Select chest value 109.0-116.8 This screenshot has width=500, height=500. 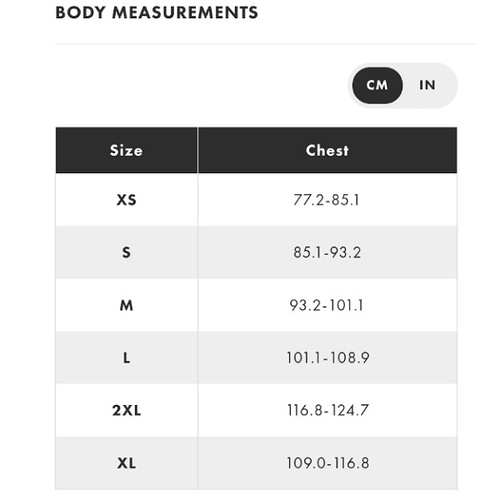click(x=328, y=463)
